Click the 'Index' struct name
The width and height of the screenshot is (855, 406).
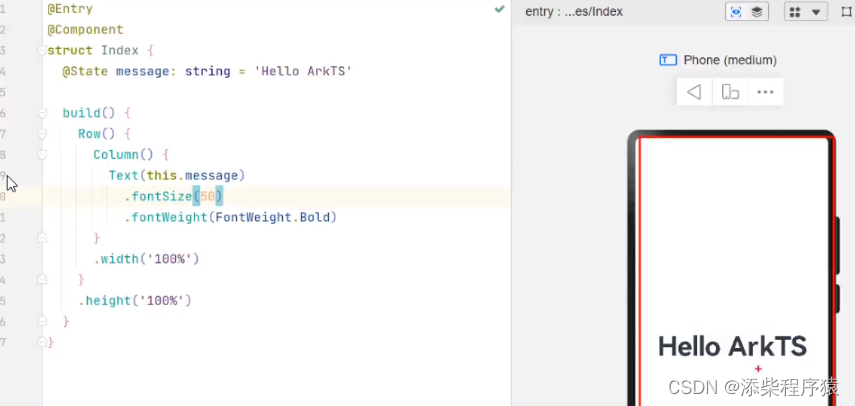coord(120,51)
